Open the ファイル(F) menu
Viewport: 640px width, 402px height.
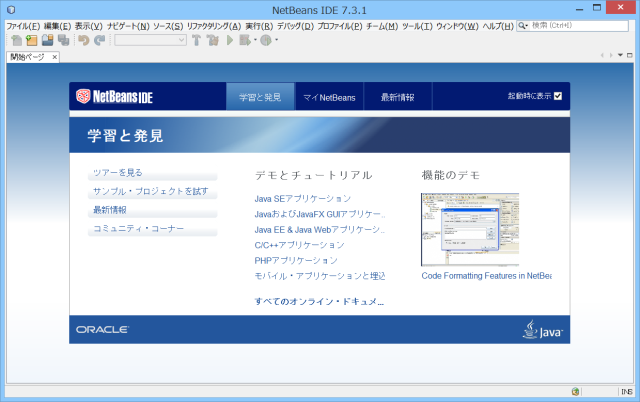point(23,26)
